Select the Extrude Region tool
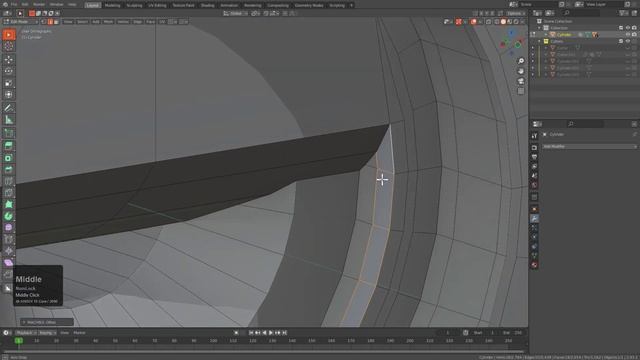640x360 pixels. (9, 146)
